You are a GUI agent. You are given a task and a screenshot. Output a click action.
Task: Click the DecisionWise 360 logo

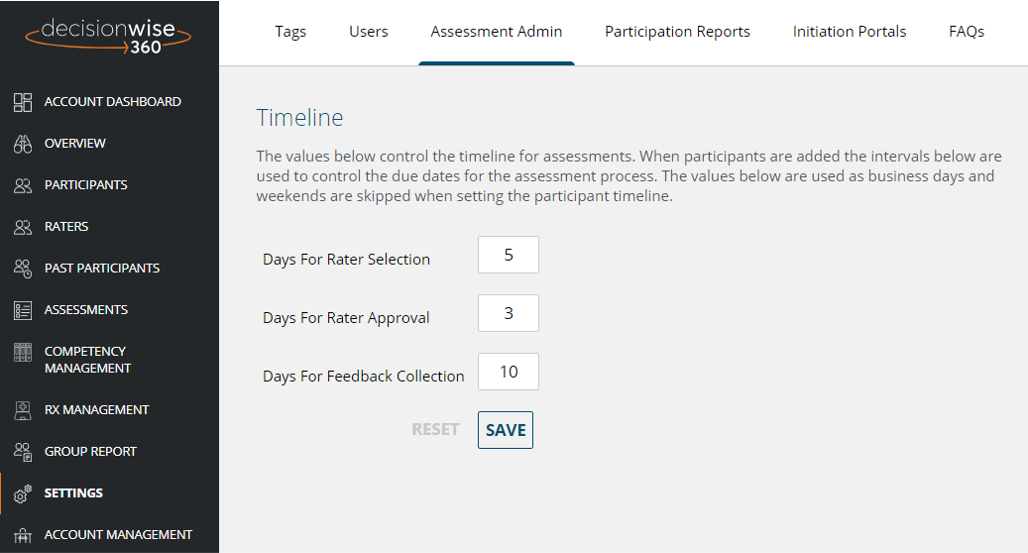[x=109, y=36]
